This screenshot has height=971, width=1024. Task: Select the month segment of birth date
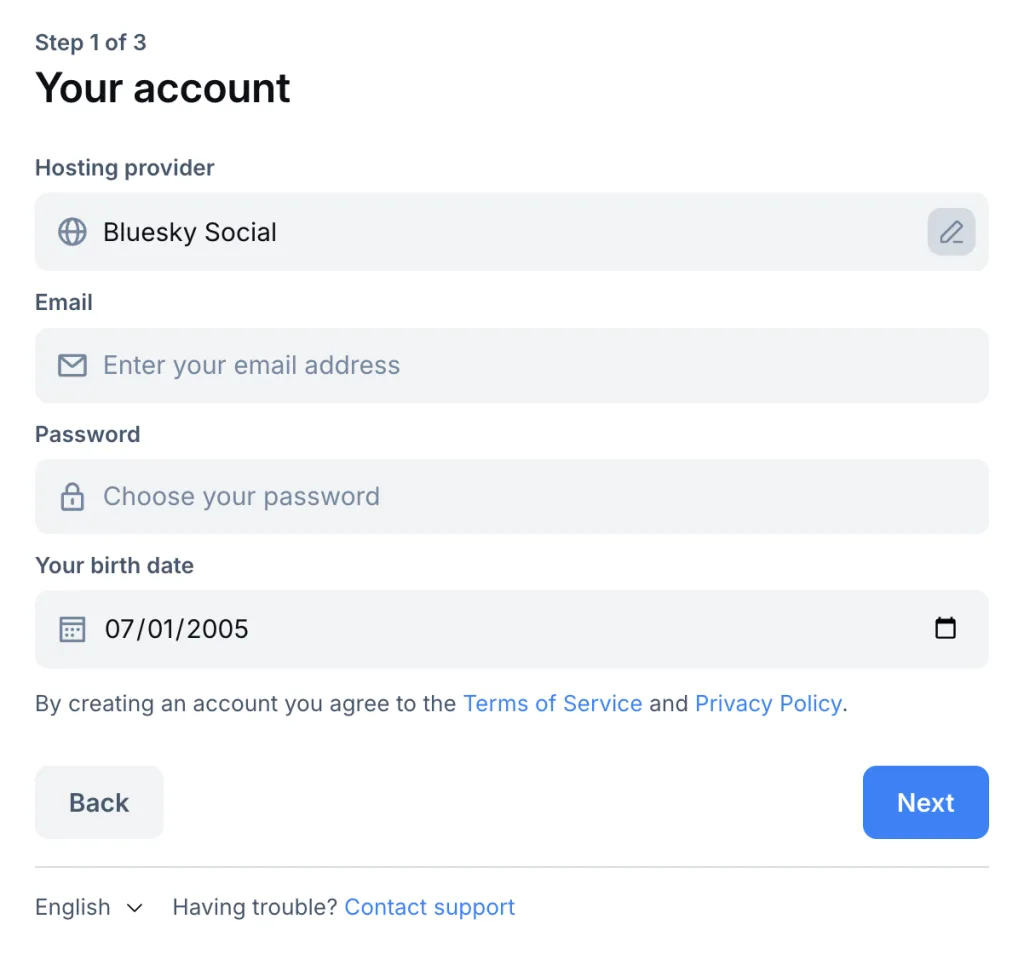[x=119, y=629]
